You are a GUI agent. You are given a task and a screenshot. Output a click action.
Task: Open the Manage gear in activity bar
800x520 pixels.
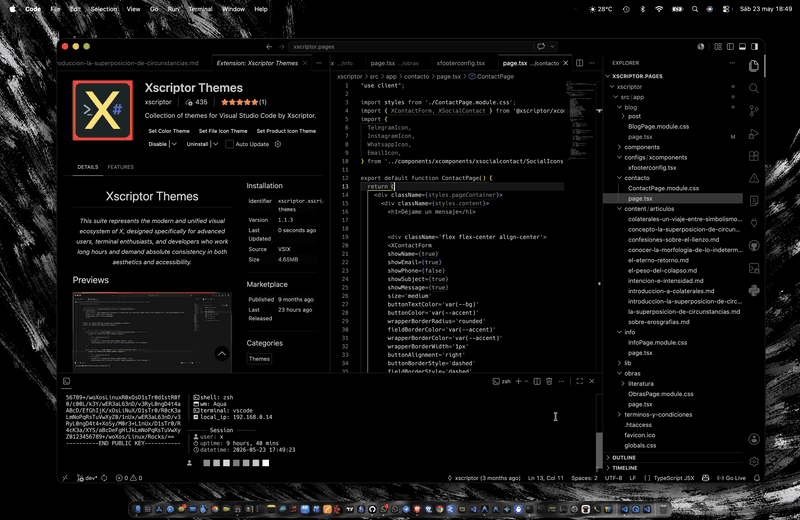pyautogui.click(x=754, y=461)
